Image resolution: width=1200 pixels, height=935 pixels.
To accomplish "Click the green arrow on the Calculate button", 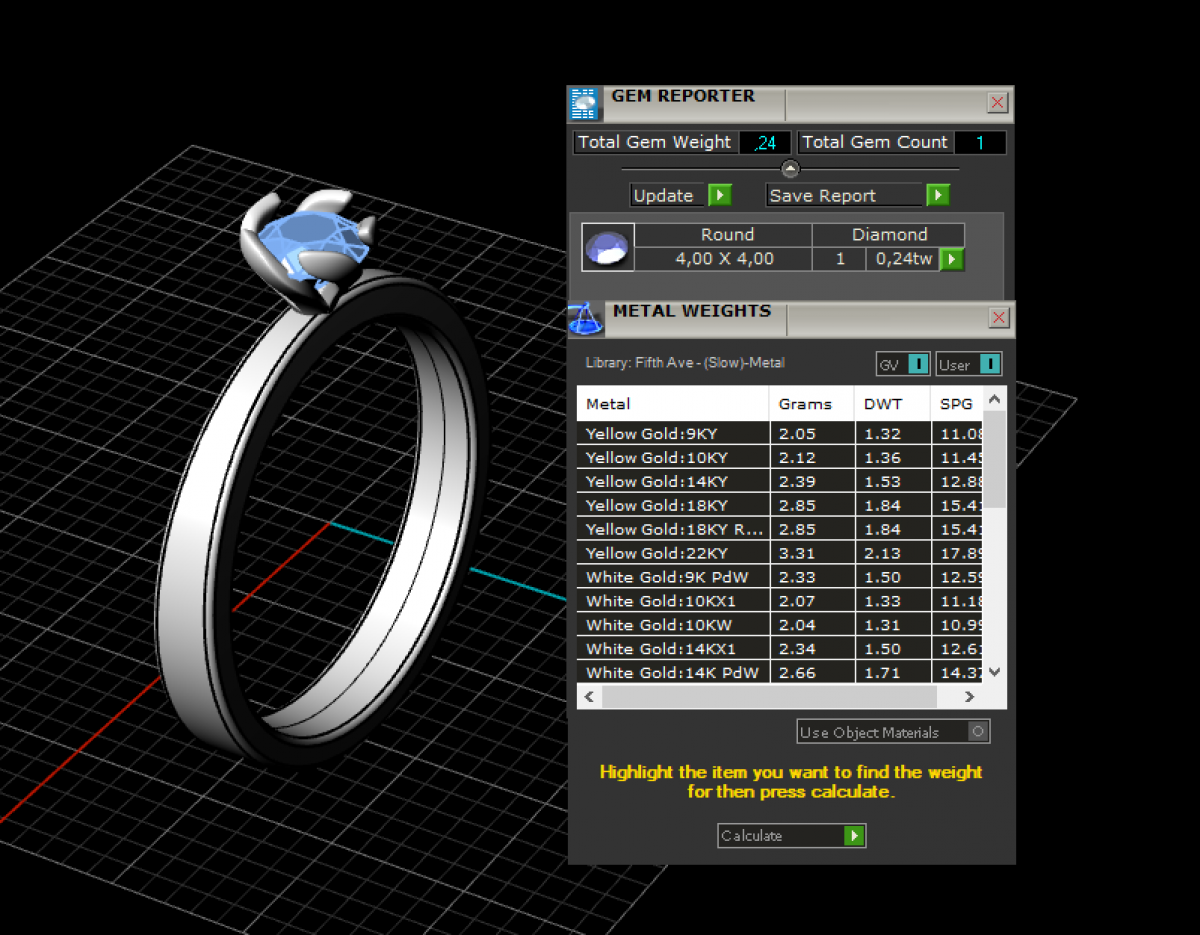I will (x=853, y=836).
